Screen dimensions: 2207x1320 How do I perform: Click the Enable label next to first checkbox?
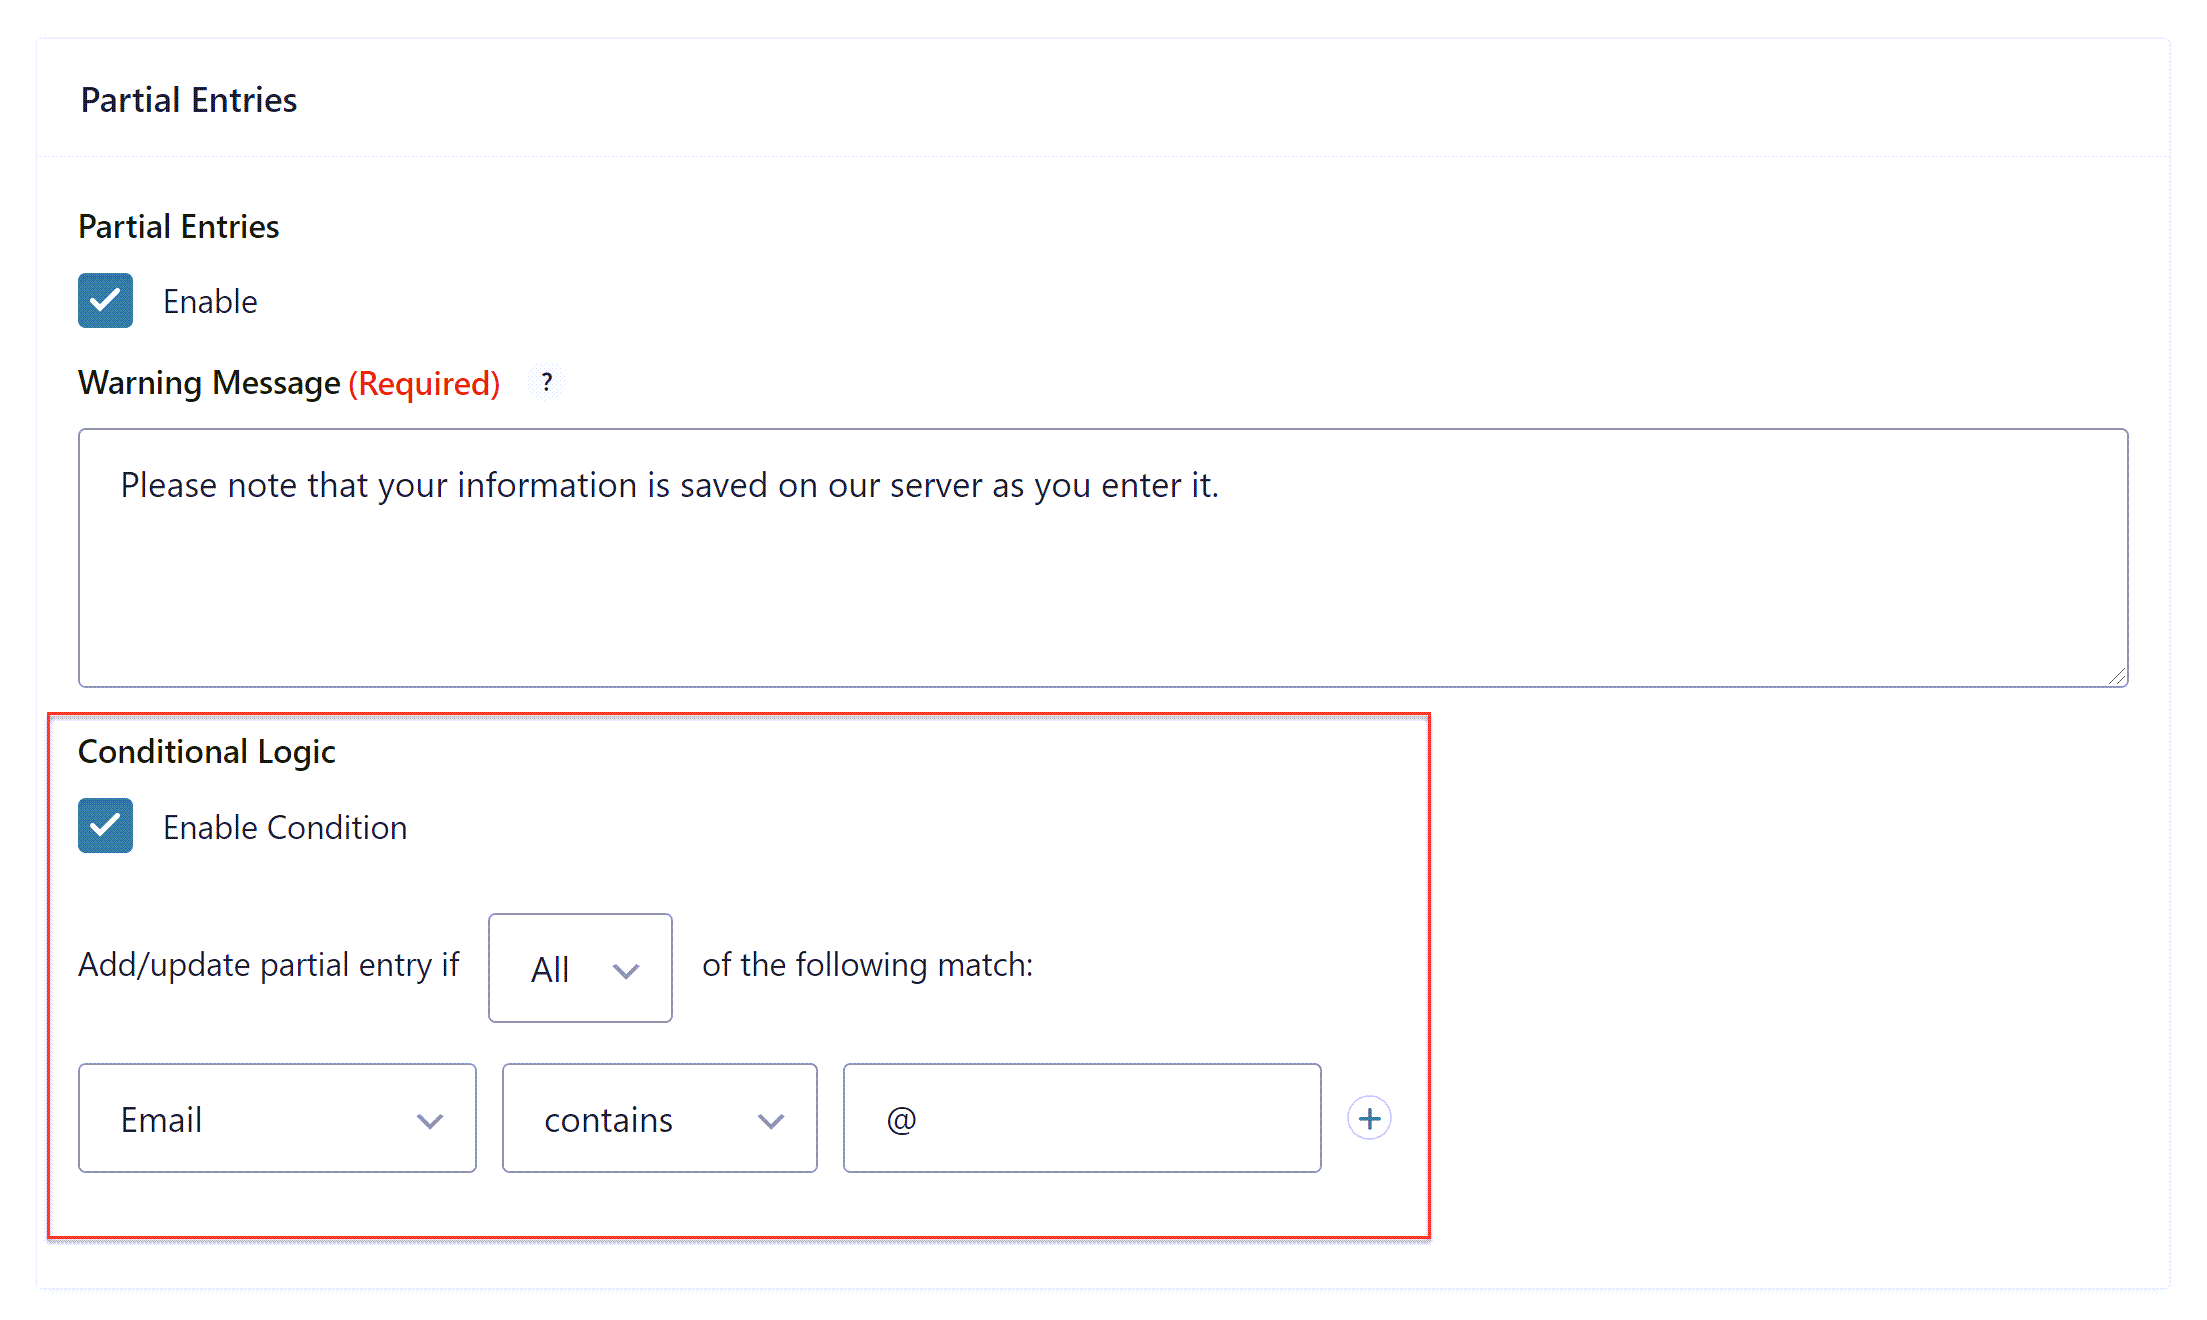(210, 302)
